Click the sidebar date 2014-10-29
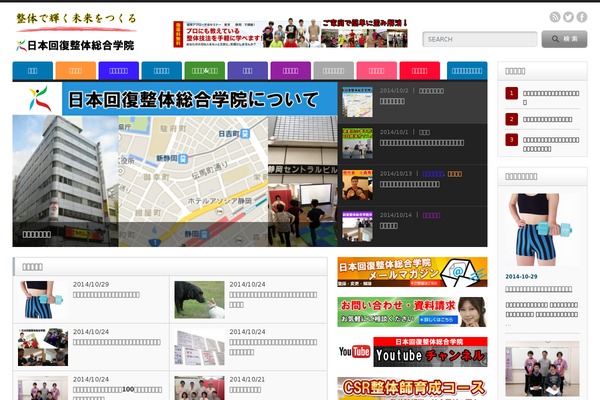Image resolution: width=600 pixels, height=400 pixels. pos(521,276)
